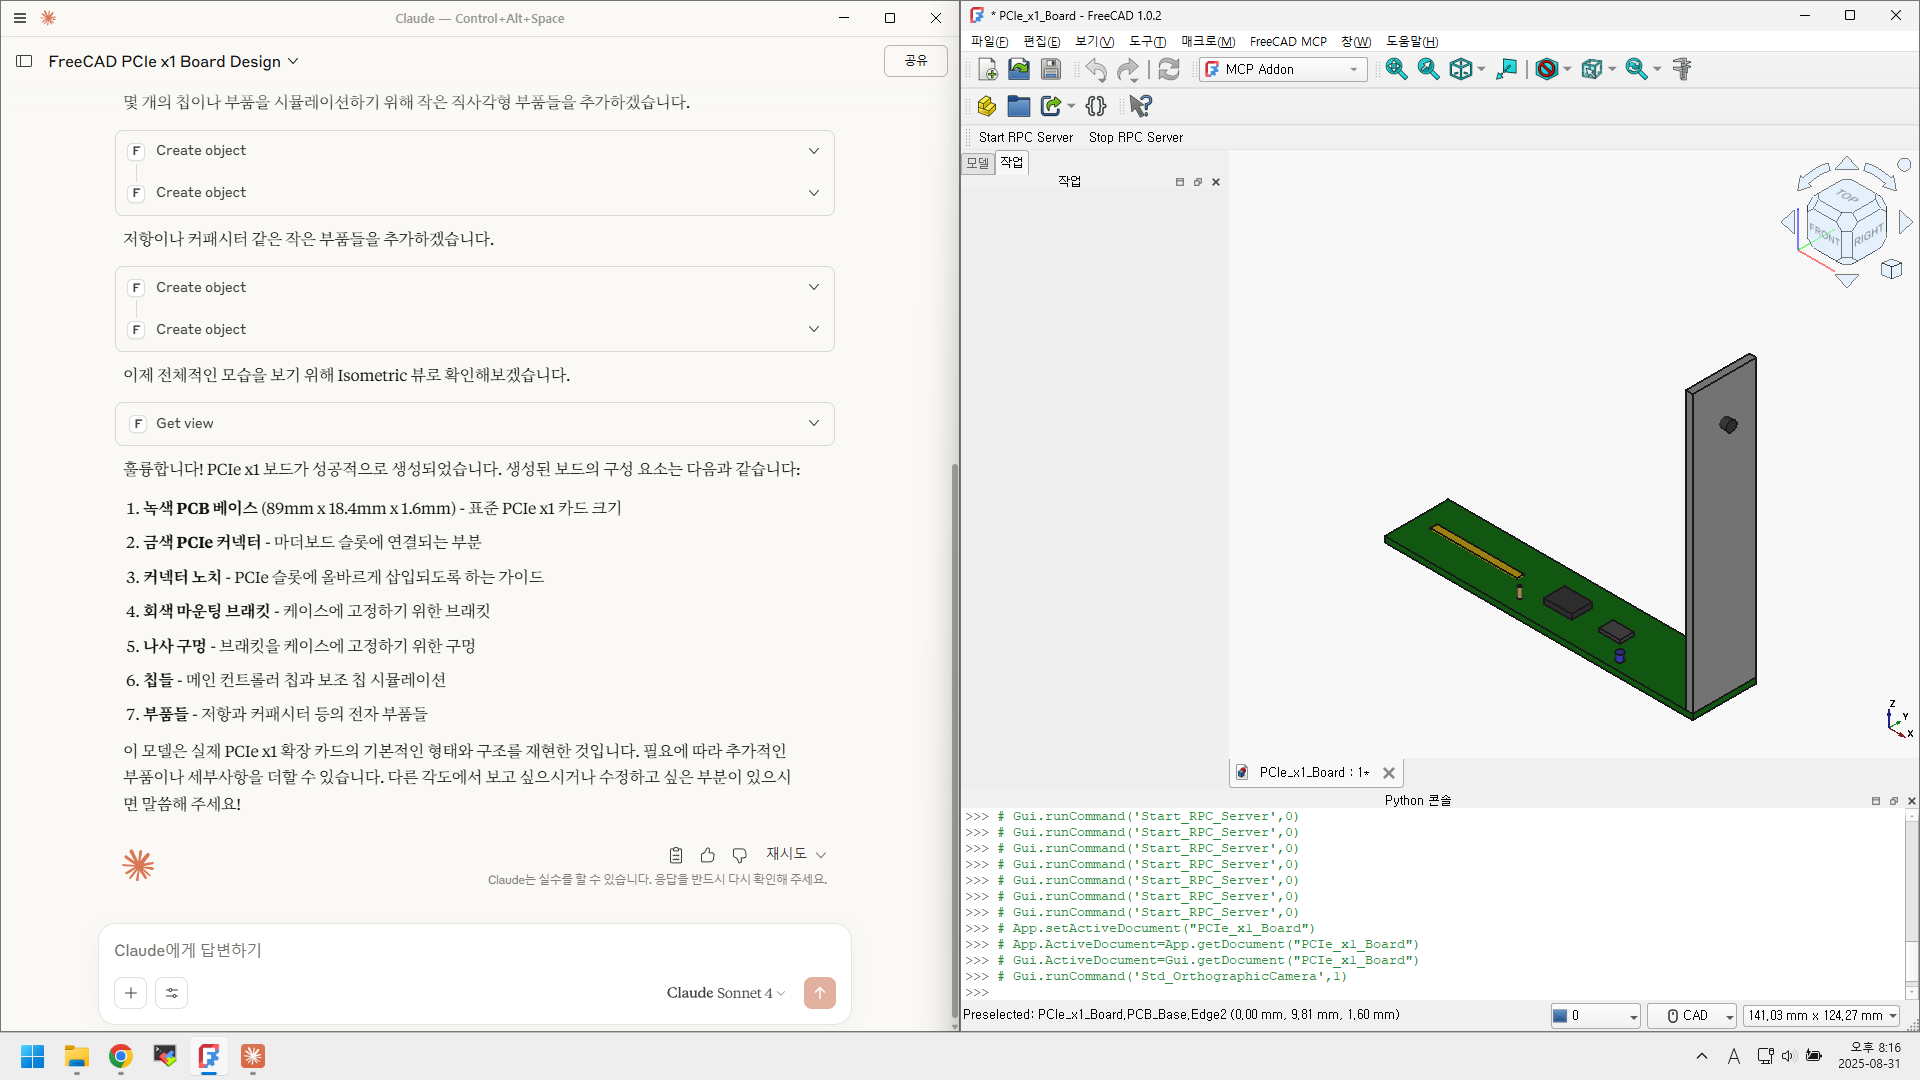Click the new document icon
The image size is (1920, 1080).
(x=987, y=69)
